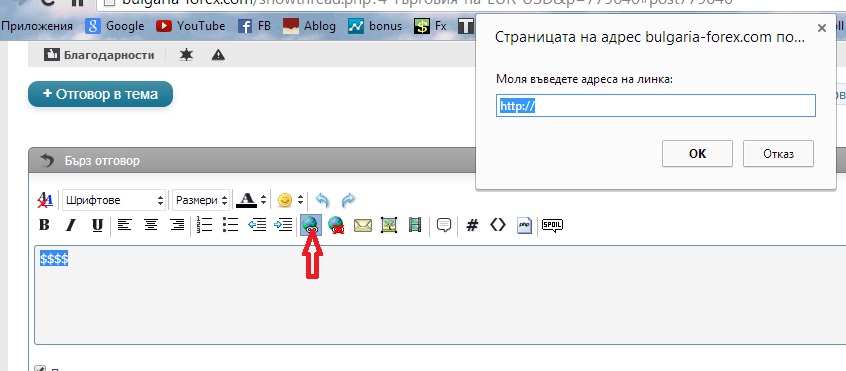Insert email link envelope icon

(x=363, y=225)
